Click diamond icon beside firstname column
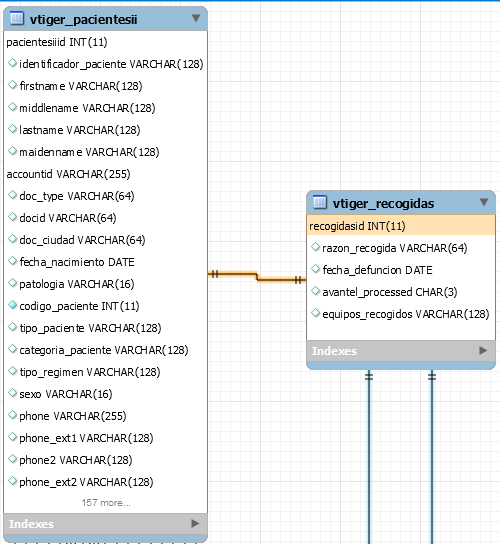 [x=12, y=85]
